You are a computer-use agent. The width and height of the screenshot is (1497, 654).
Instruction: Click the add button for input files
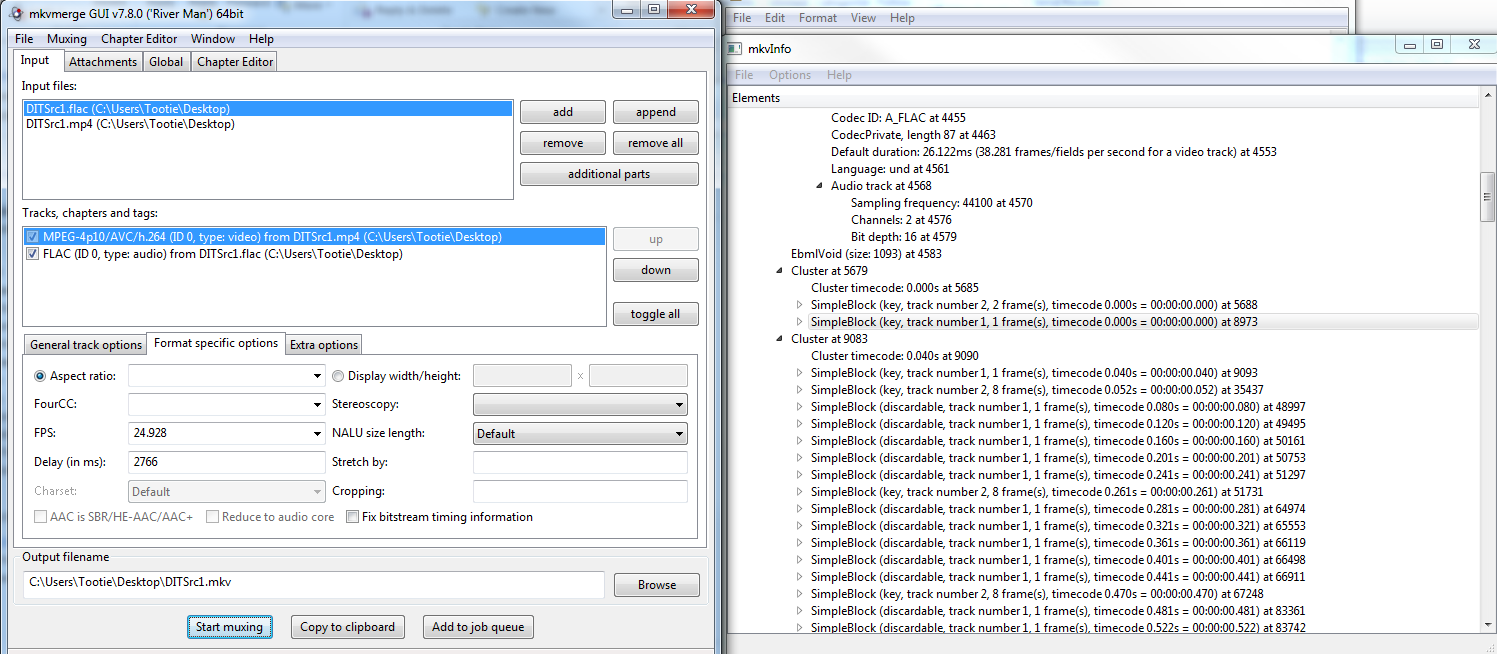[x=563, y=112]
